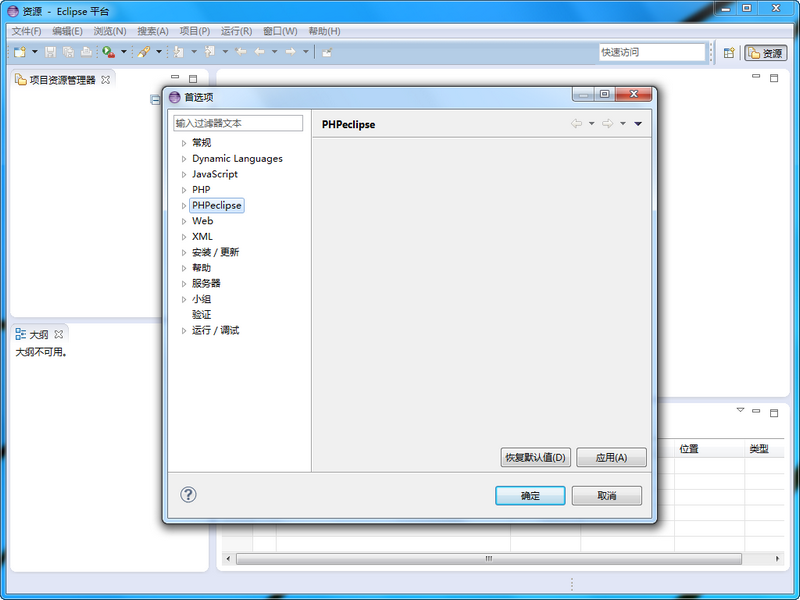Open the 文件 menu
This screenshot has height=600, width=800.
click(25, 31)
